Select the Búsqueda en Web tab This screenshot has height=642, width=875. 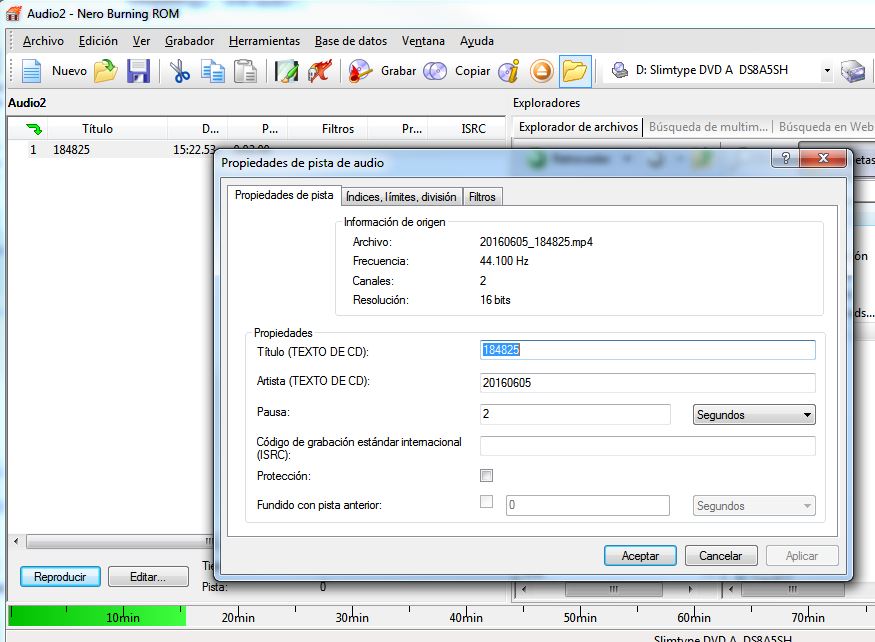pos(825,127)
